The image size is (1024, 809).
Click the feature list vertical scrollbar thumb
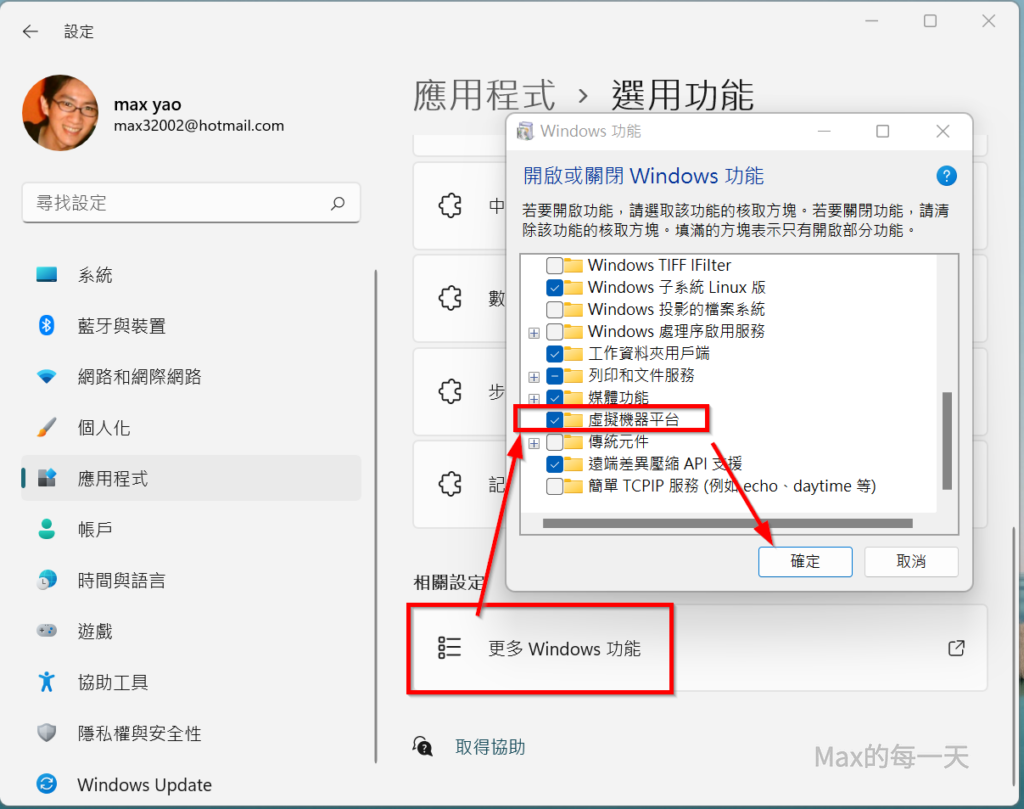point(947,440)
